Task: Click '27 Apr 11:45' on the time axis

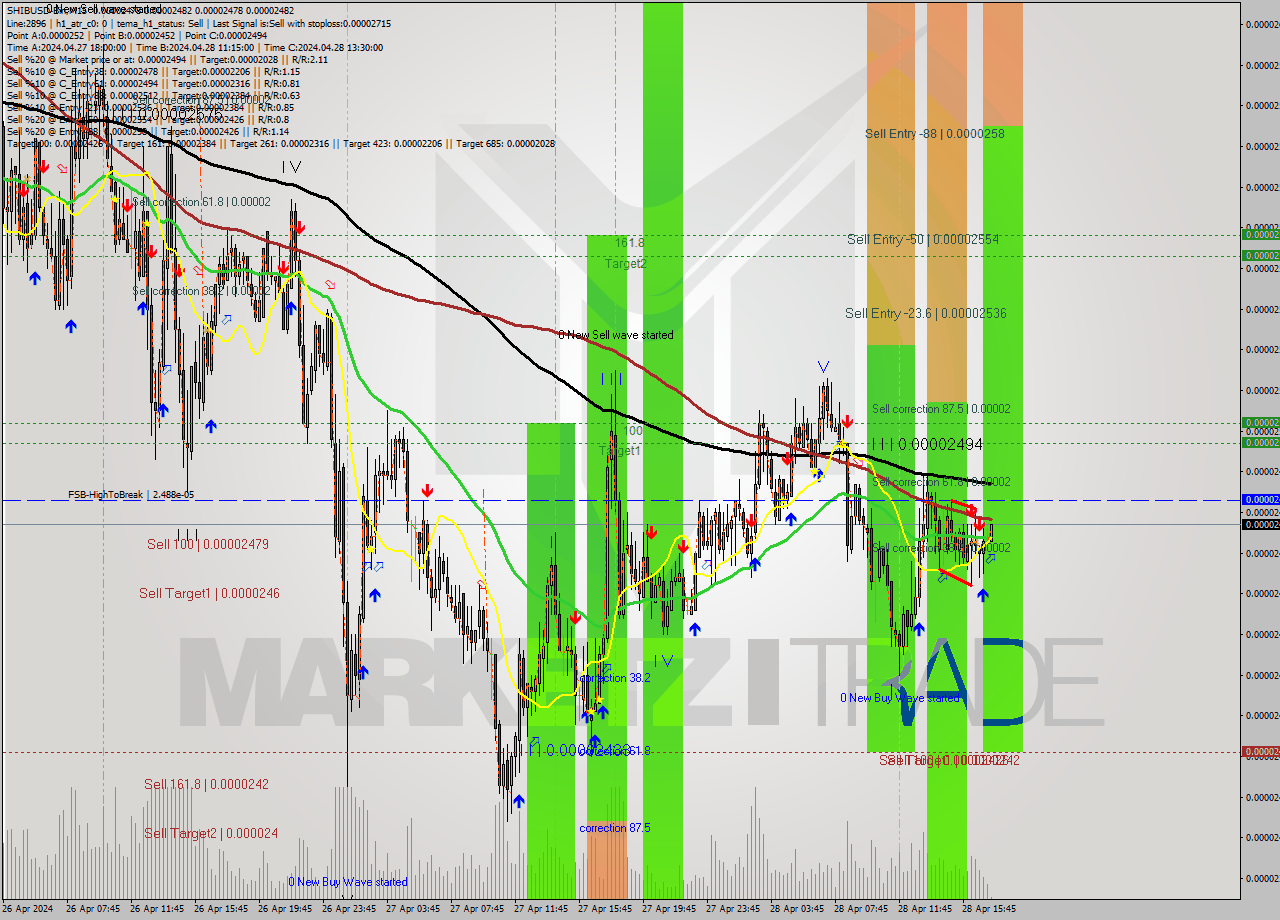Action: point(543,909)
